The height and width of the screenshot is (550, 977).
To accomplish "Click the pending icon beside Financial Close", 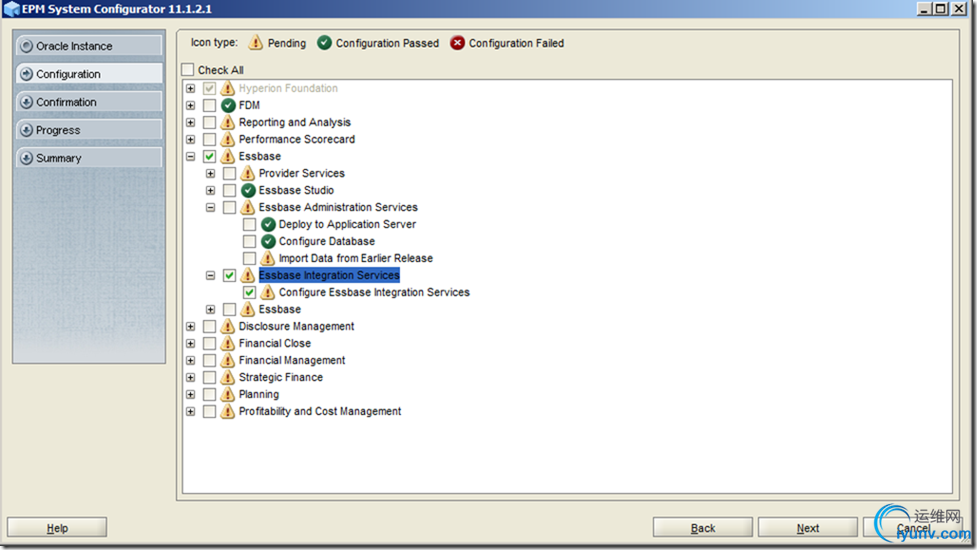I will coord(228,343).
